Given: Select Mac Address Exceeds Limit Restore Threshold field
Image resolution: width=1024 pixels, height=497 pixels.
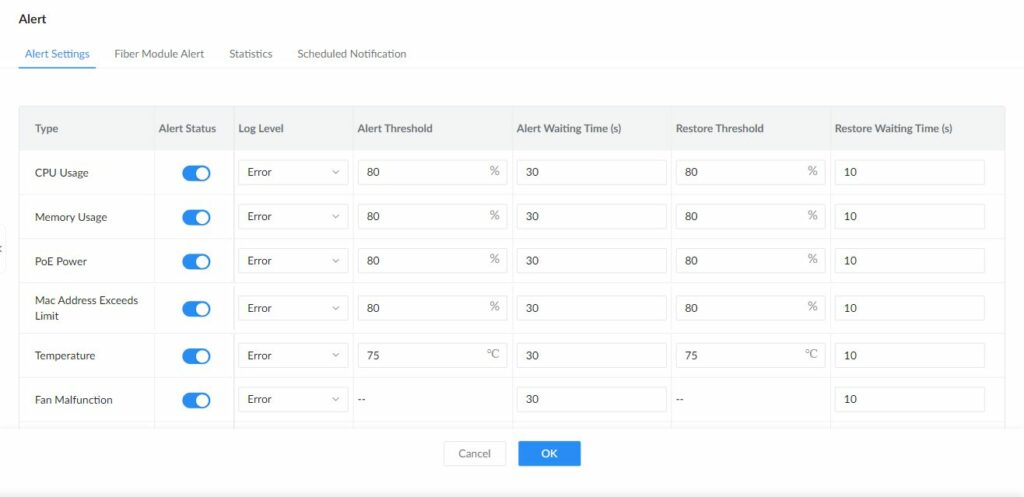Looking at the screenshot, I should click(x=750, y=308).
